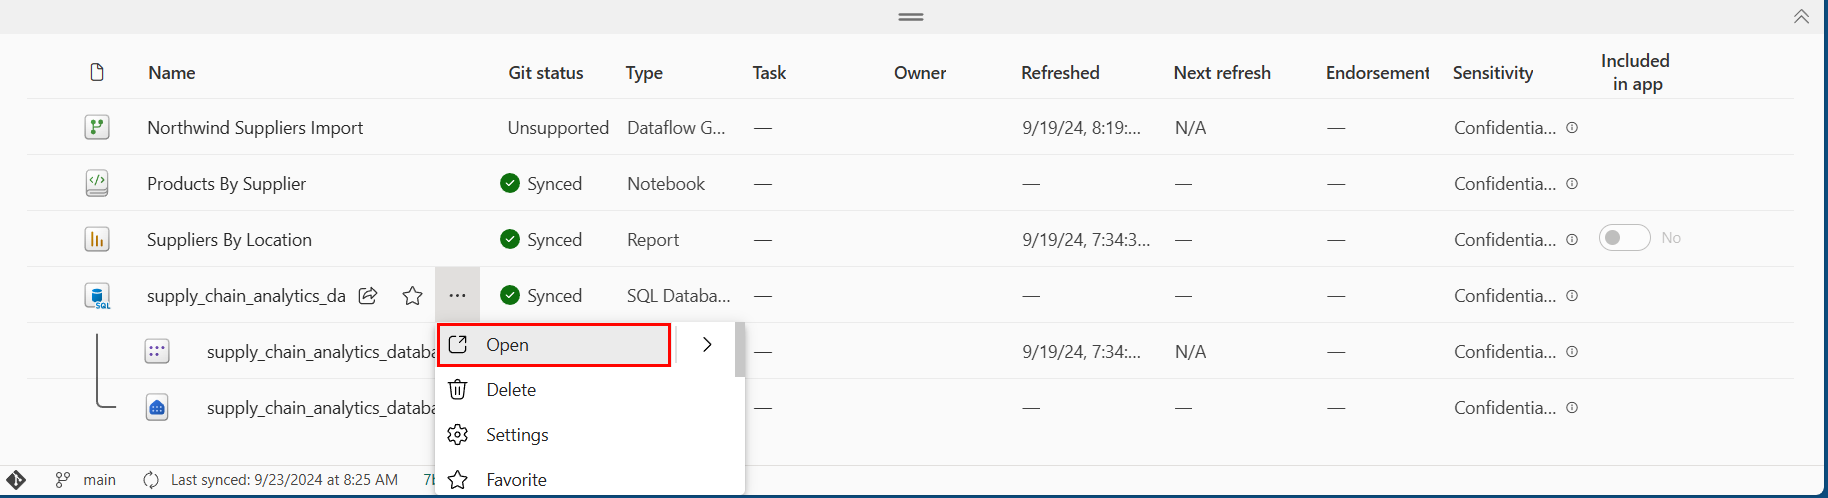1828x498 pixels.
Task: Click the Products By Supplier notebook icon
Action: (x=97, y=183)
